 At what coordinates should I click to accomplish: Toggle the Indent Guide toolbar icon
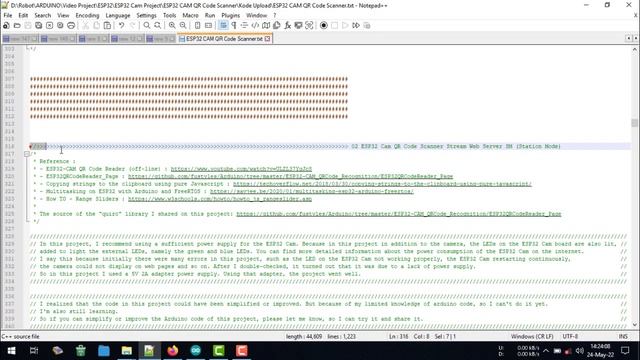[x=244, y=25]
